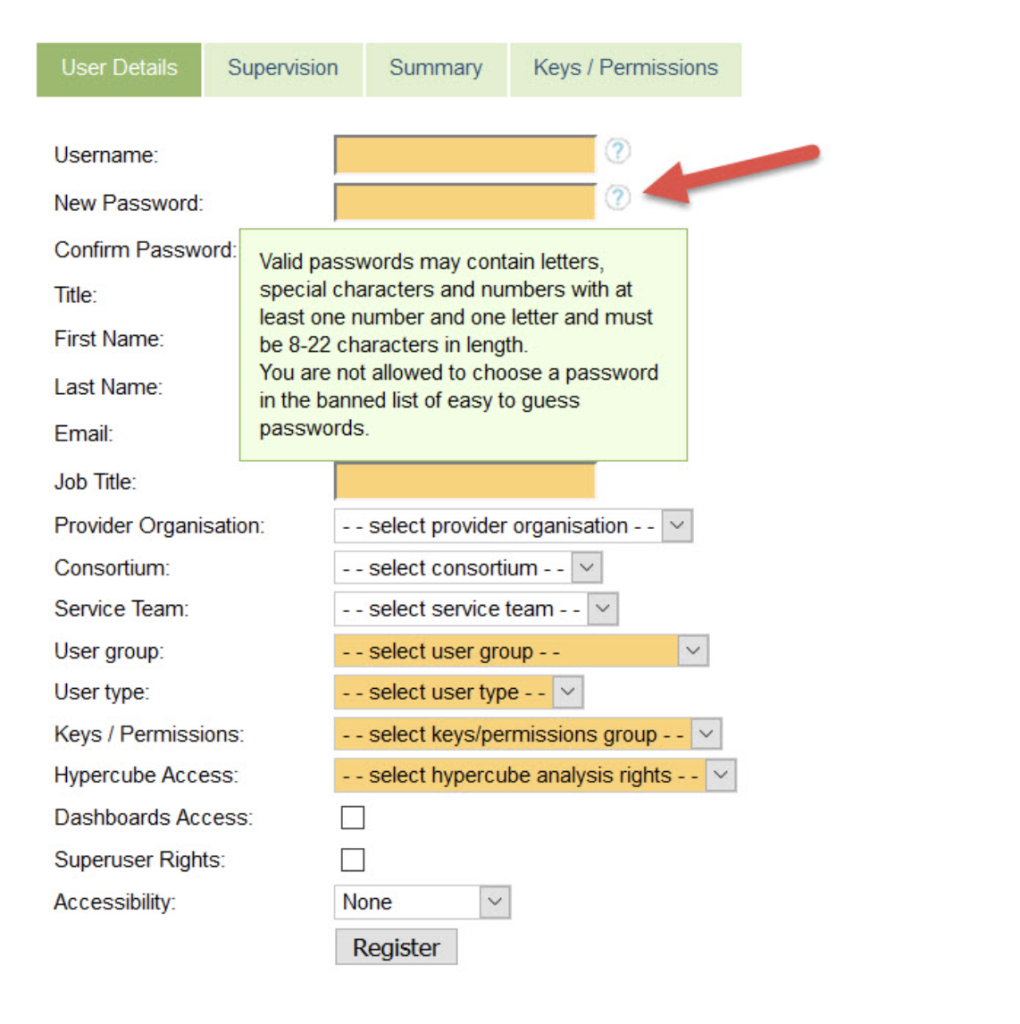Click the New Password help icon

tap(619, 198)
